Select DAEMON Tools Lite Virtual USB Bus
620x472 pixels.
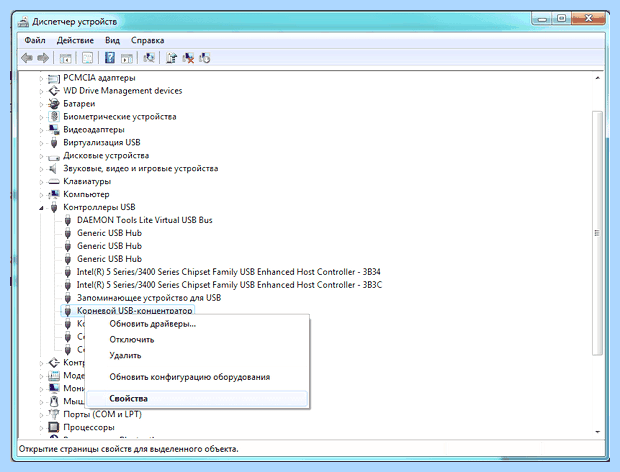click(144, 220)
